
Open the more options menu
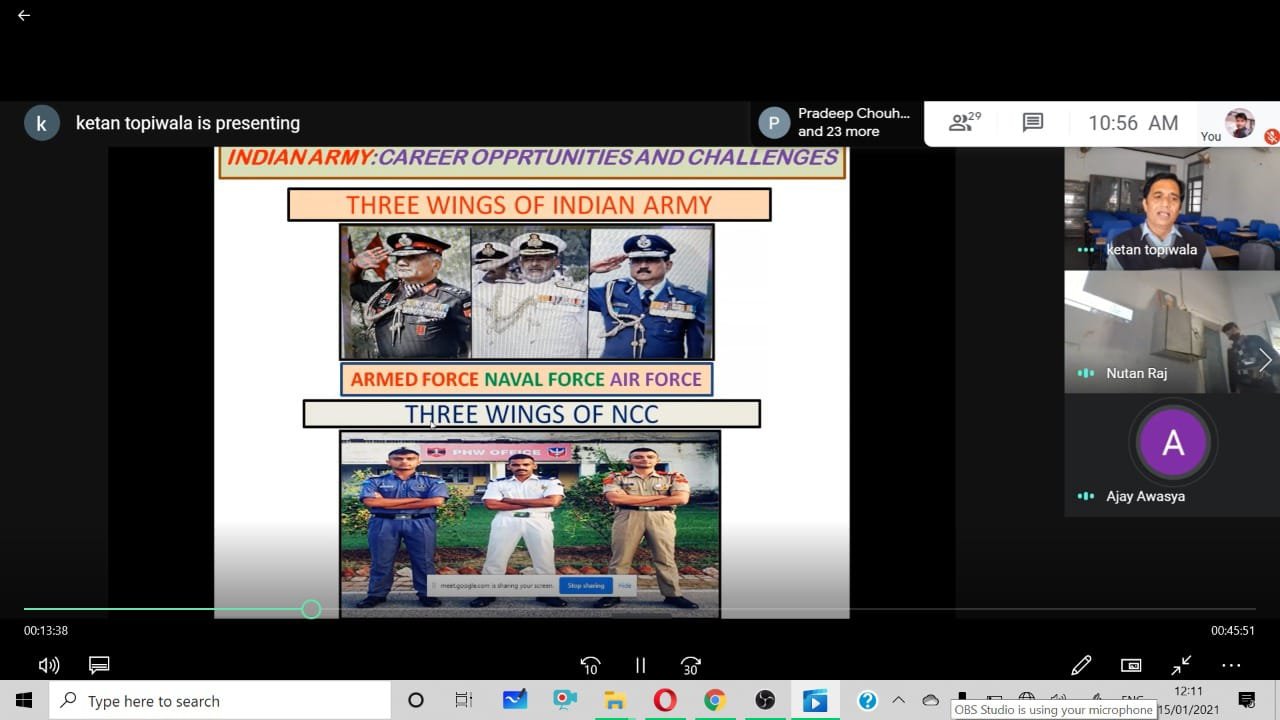click(x=1231, y=665)
